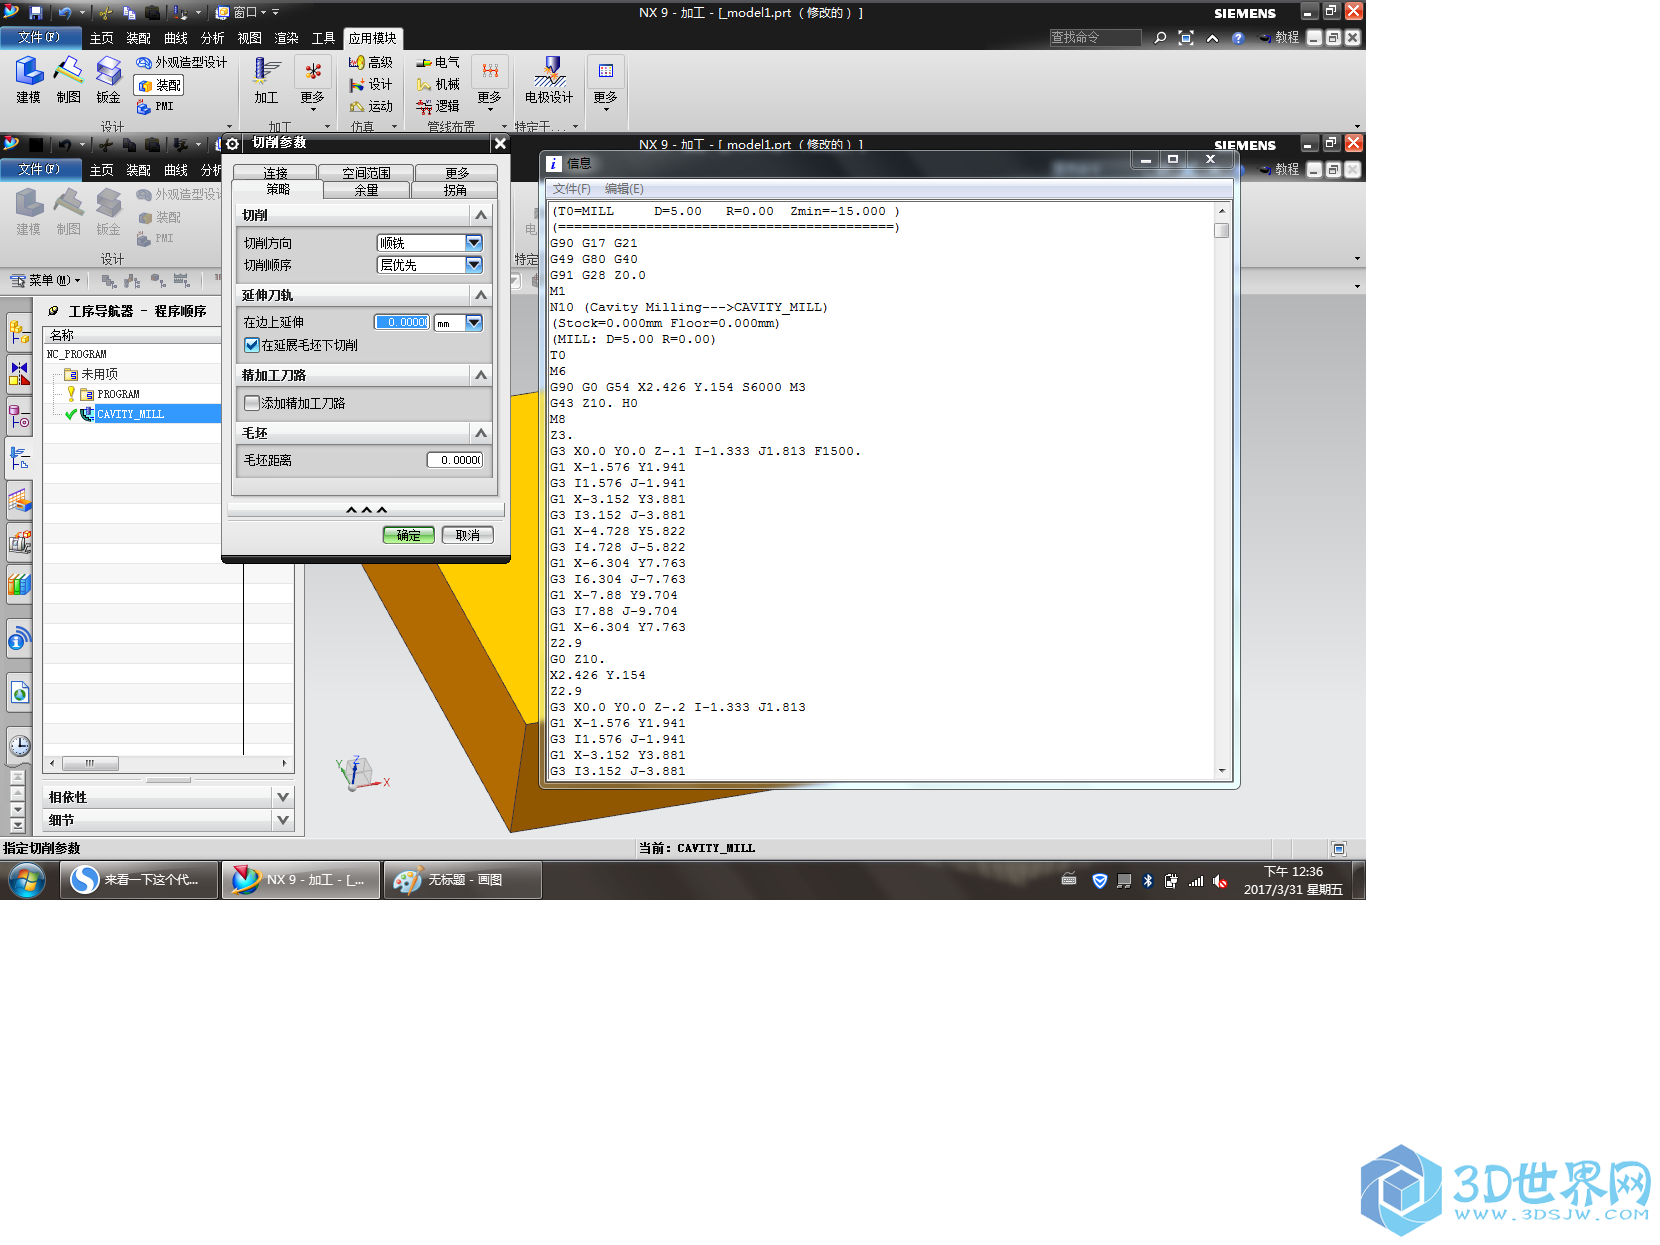The image size is (1660, 1245).
Task: Click the 加工 Manufacturing icon
Action: click(x=266, y=80)
